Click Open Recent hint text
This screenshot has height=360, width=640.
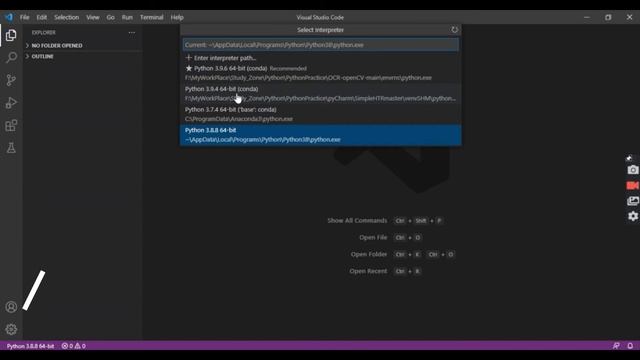368,271
